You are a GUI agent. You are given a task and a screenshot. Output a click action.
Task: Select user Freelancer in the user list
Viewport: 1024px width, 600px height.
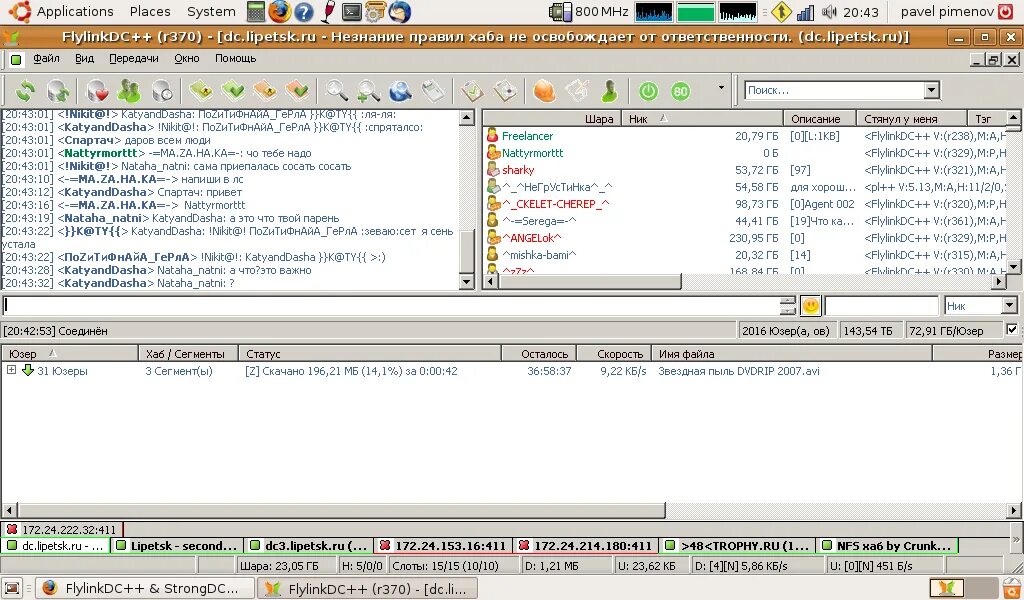pos(527,136)
